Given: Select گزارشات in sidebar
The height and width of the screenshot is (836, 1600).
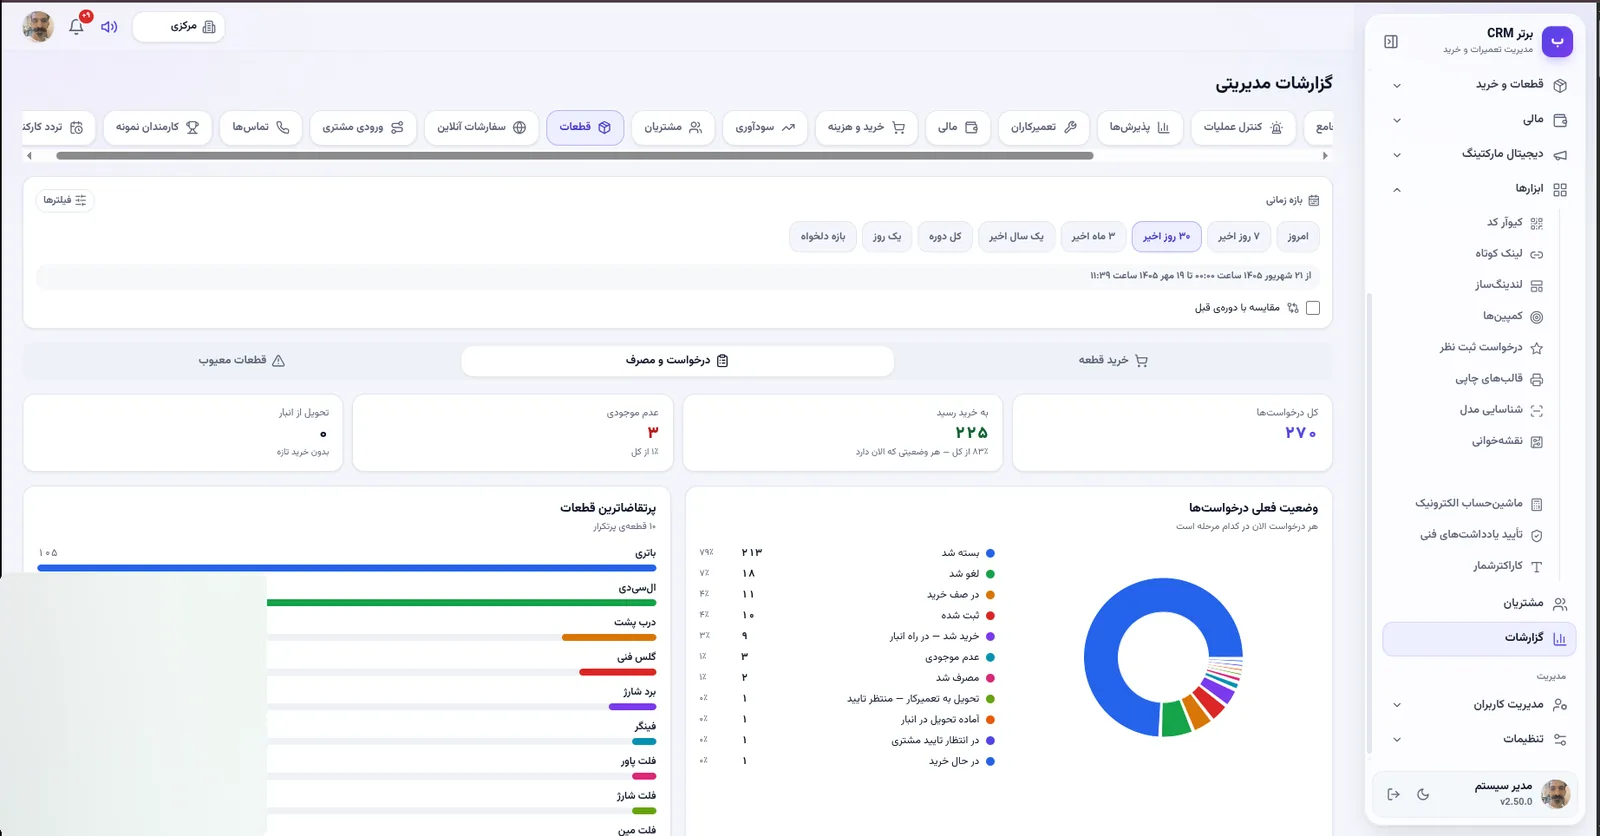Looking at the screenshot, I should [1479, 638].
